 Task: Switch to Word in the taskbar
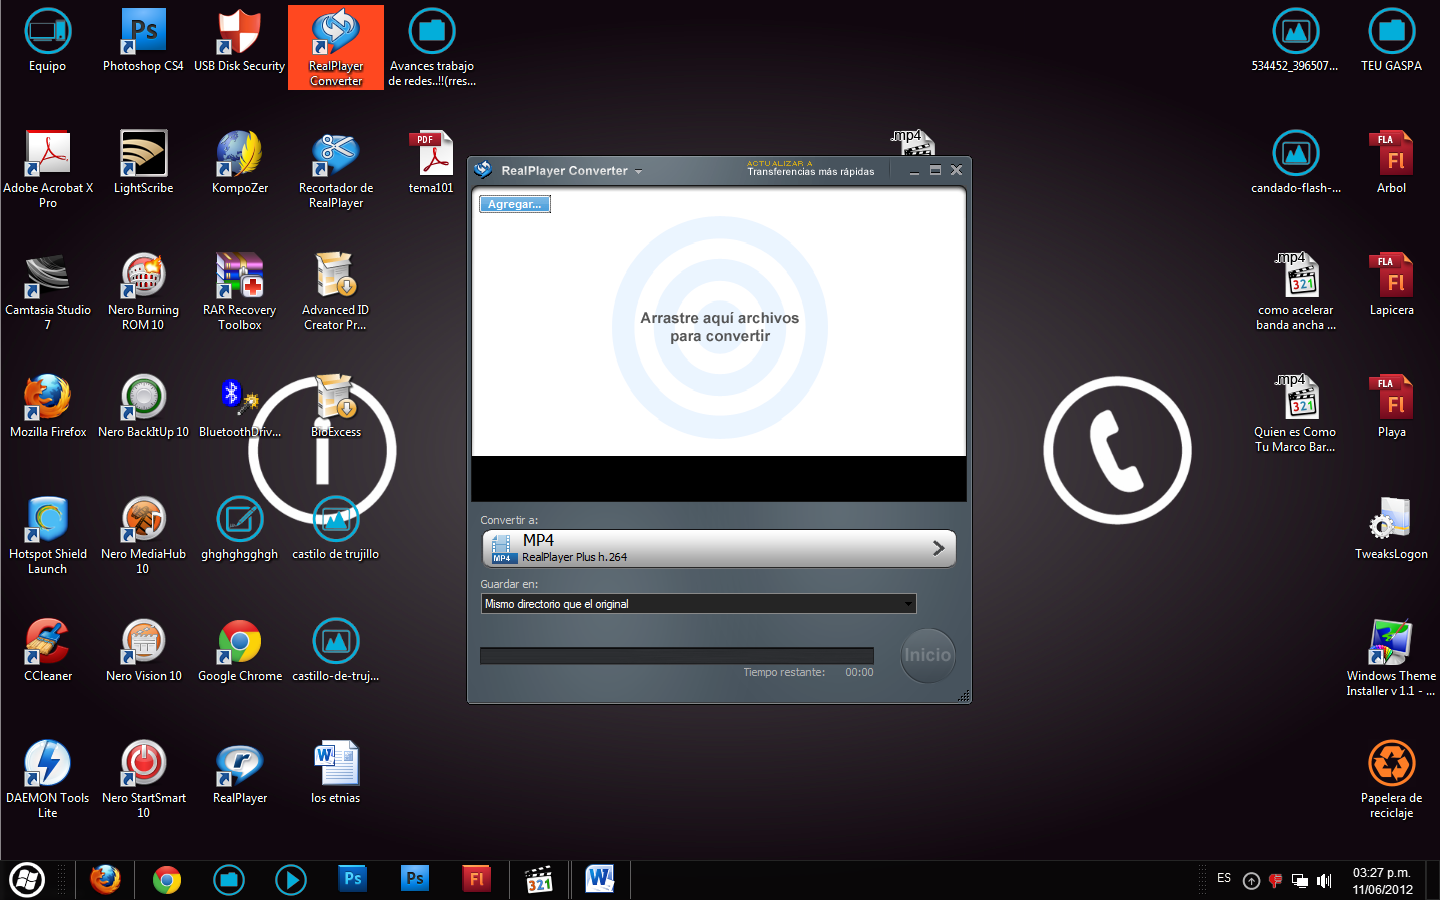pos(600,880)
